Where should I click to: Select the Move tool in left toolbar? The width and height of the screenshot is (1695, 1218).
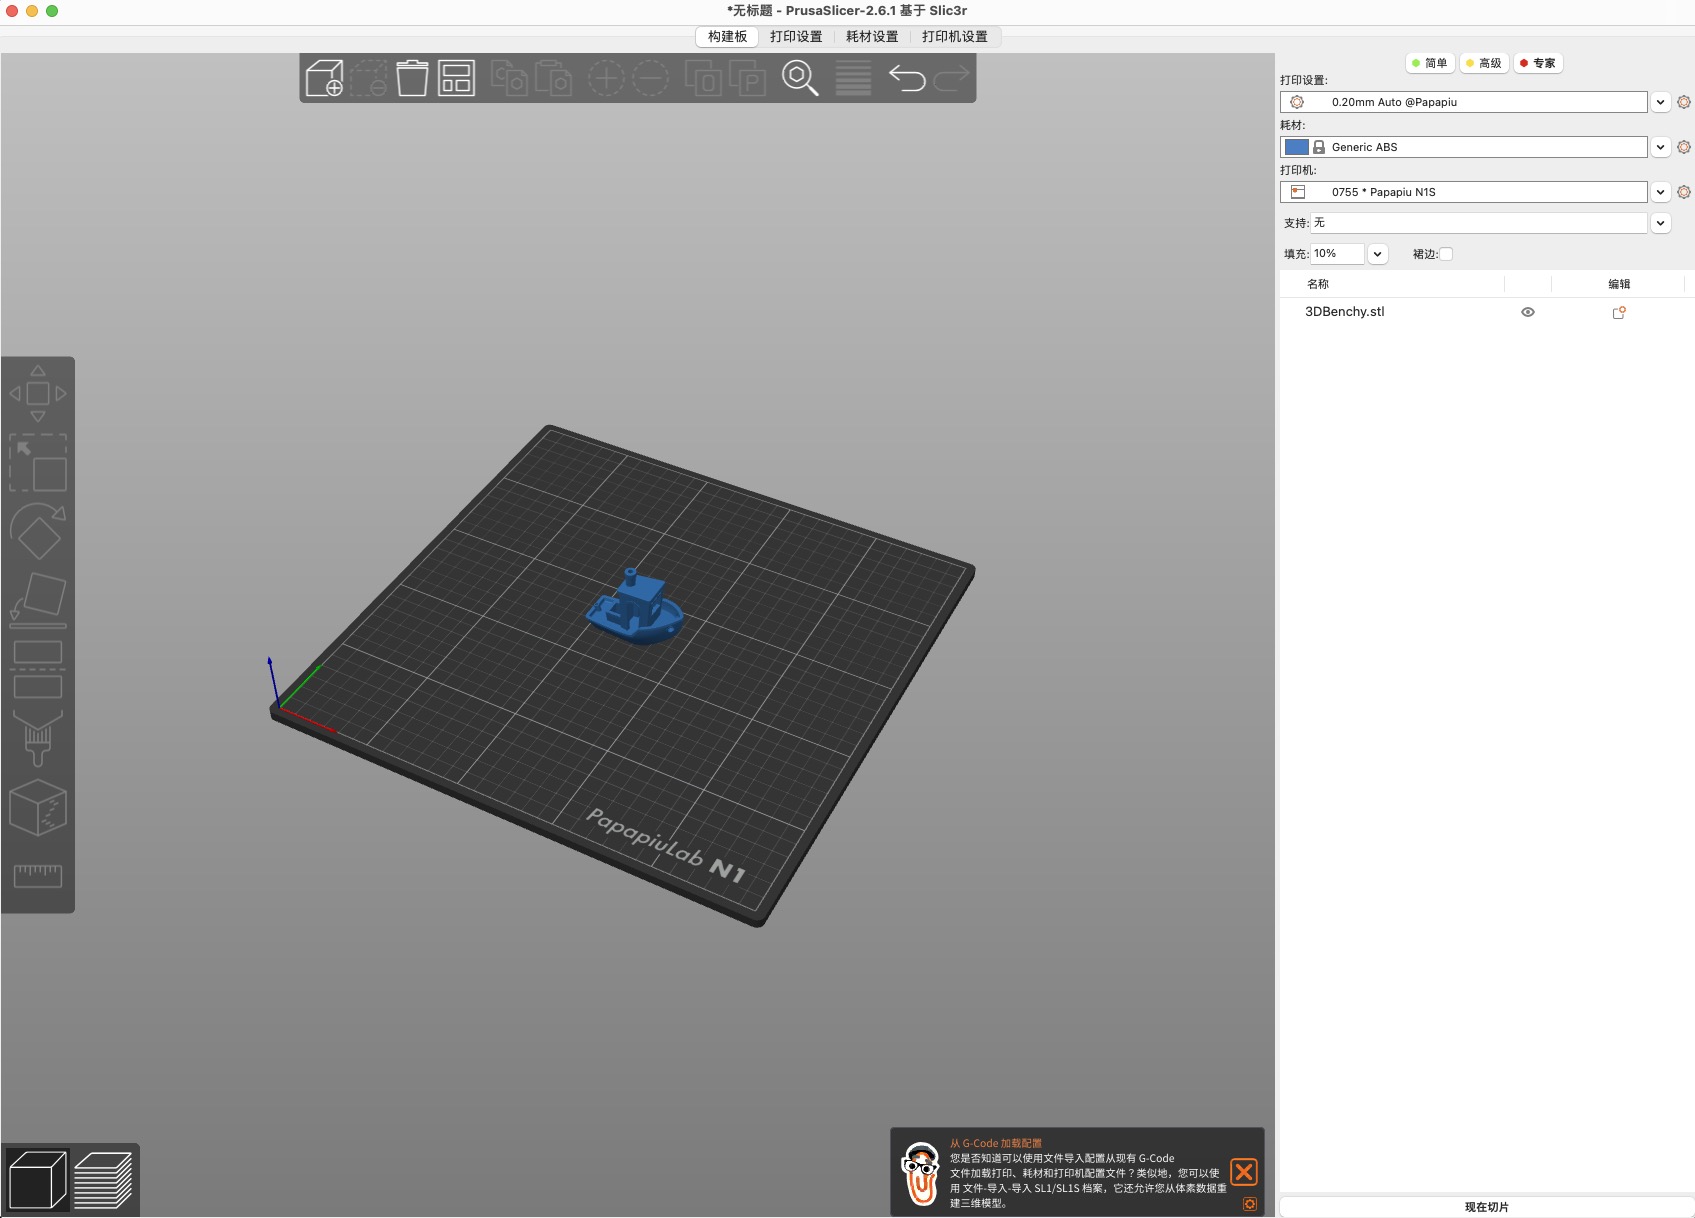[x=38, y=393]
